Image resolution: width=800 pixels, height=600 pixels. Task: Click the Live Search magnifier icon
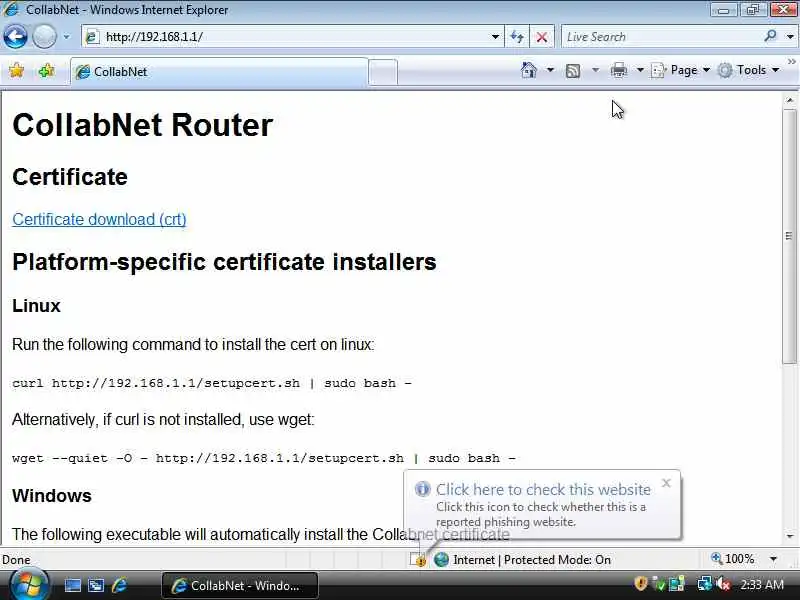coord(770,36)
